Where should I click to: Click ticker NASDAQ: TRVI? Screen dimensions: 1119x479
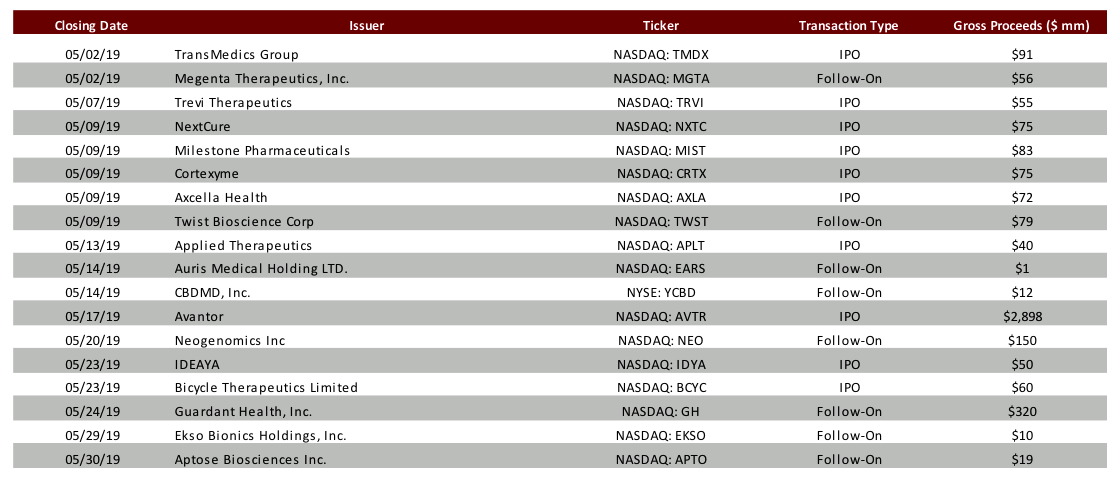(x=660, y=102)
